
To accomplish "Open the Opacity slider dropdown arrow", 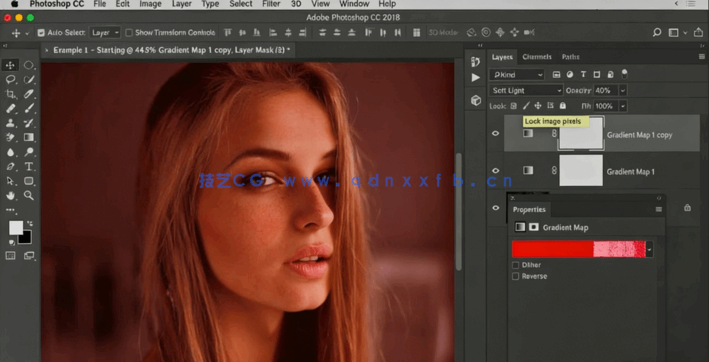I will point(623,90).
